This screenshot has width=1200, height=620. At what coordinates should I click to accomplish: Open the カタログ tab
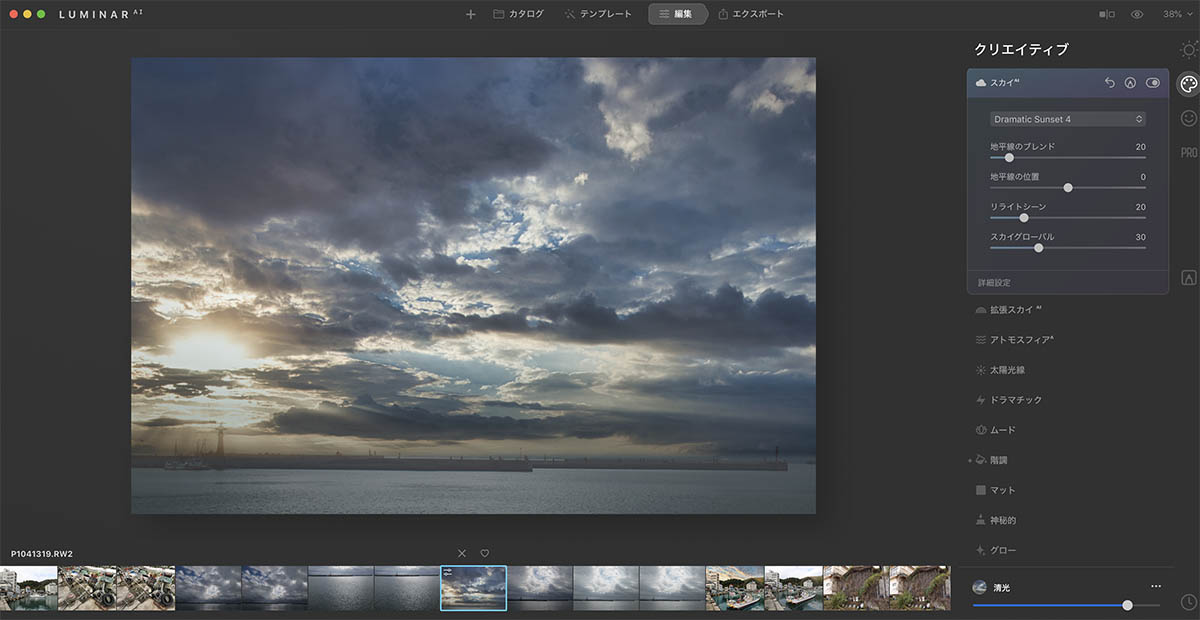click(x=518, y=14)
